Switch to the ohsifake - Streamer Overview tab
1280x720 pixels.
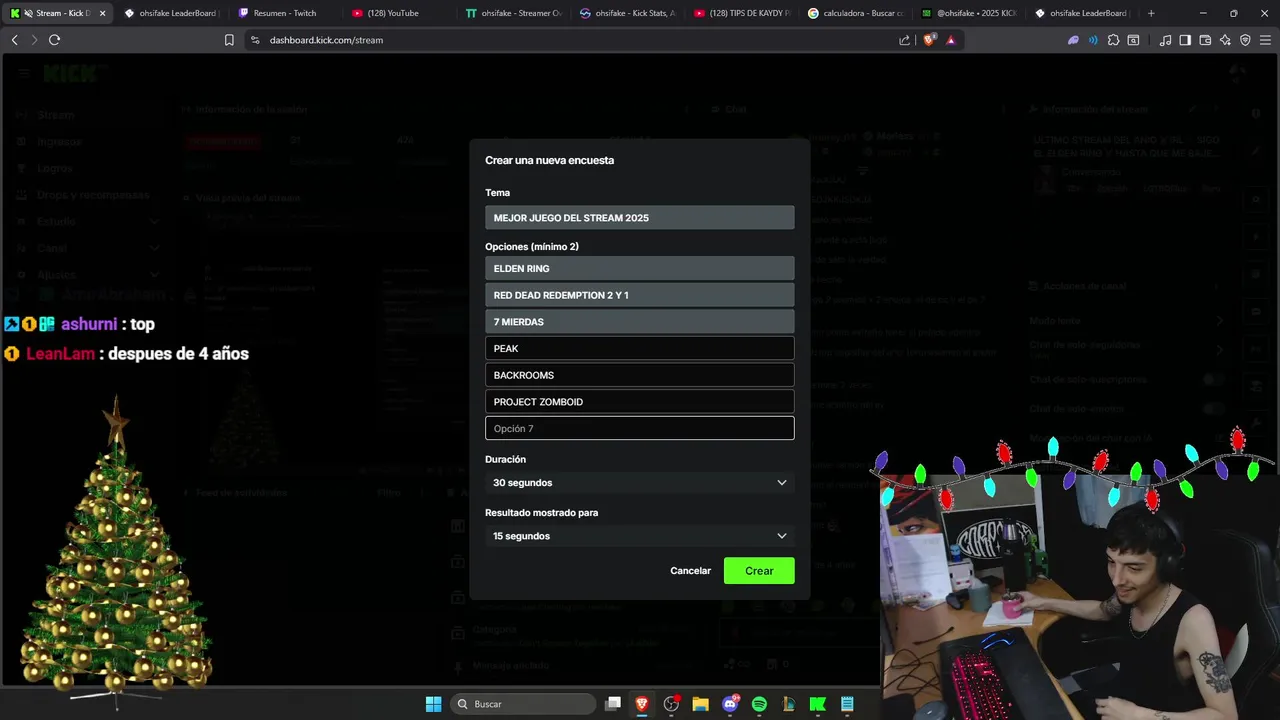point(512,13)
